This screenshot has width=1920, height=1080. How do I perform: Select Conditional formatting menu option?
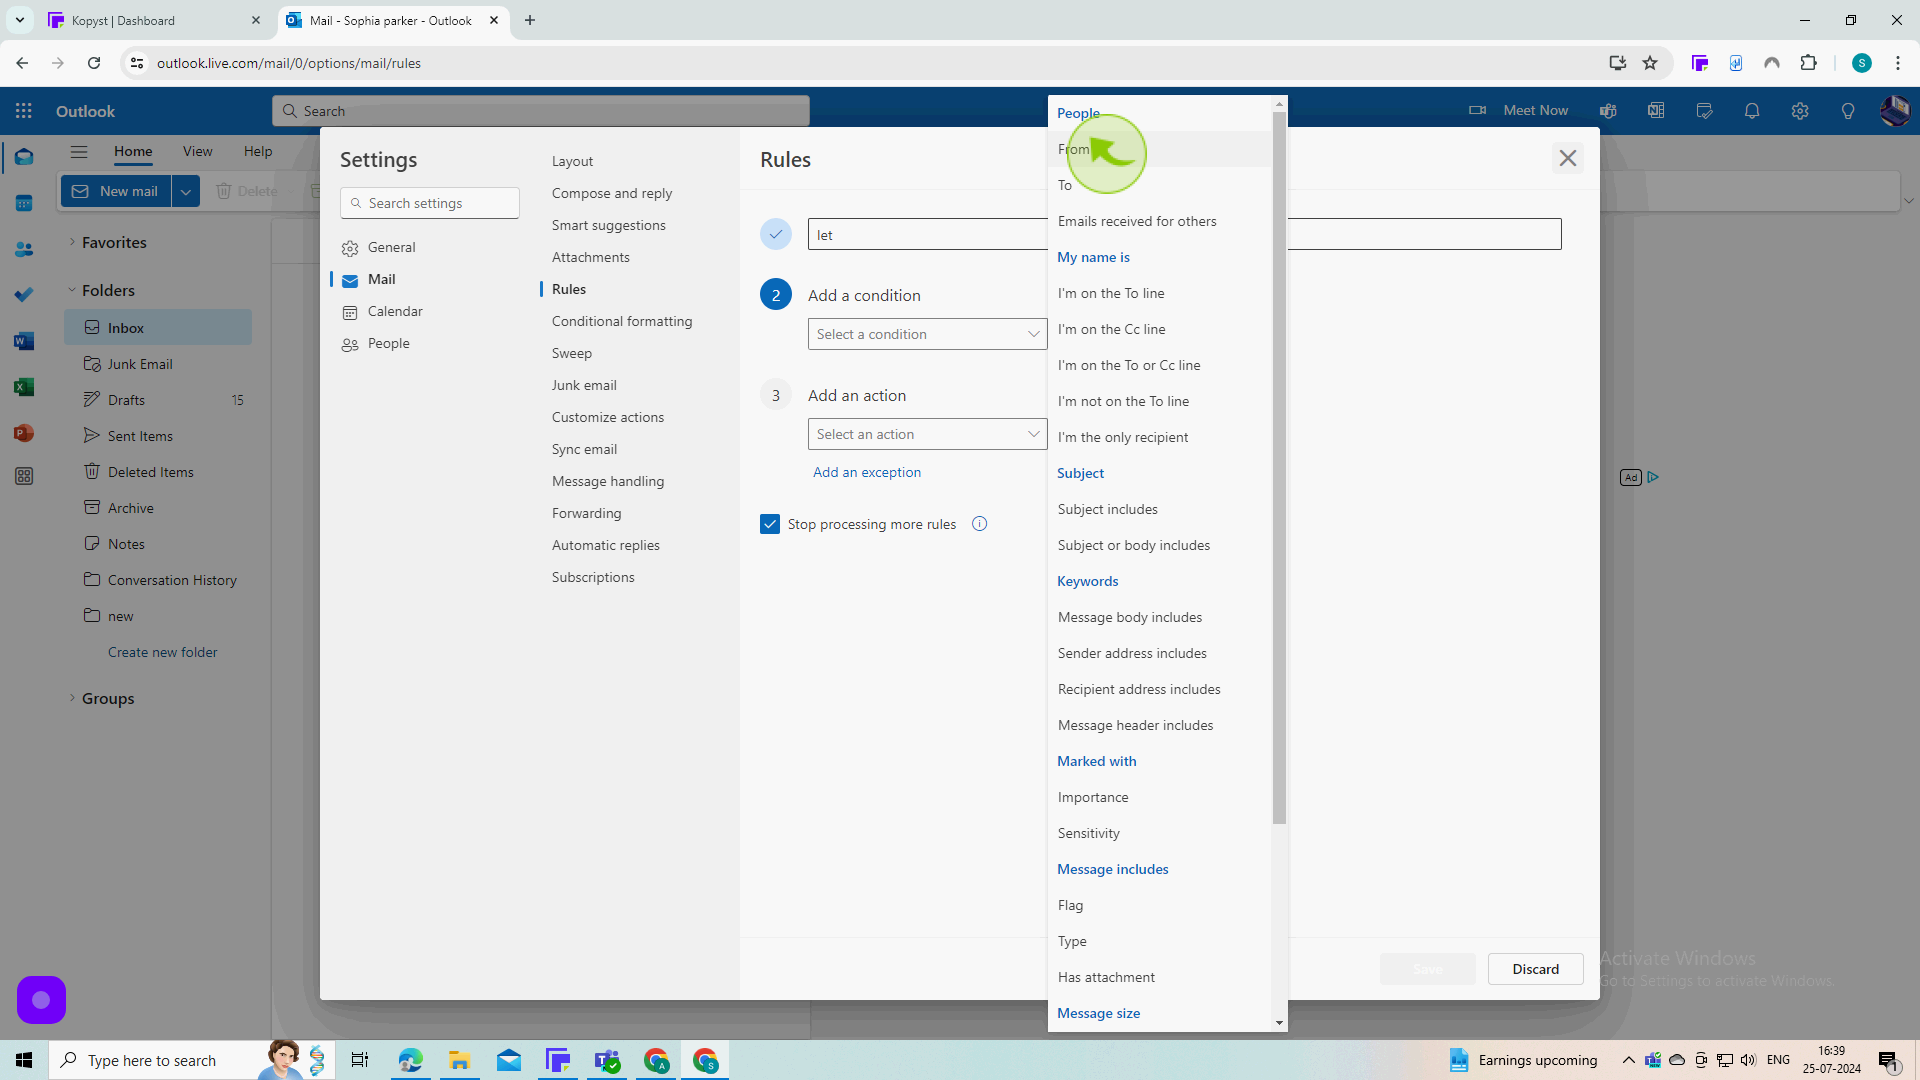click(622, 320)
